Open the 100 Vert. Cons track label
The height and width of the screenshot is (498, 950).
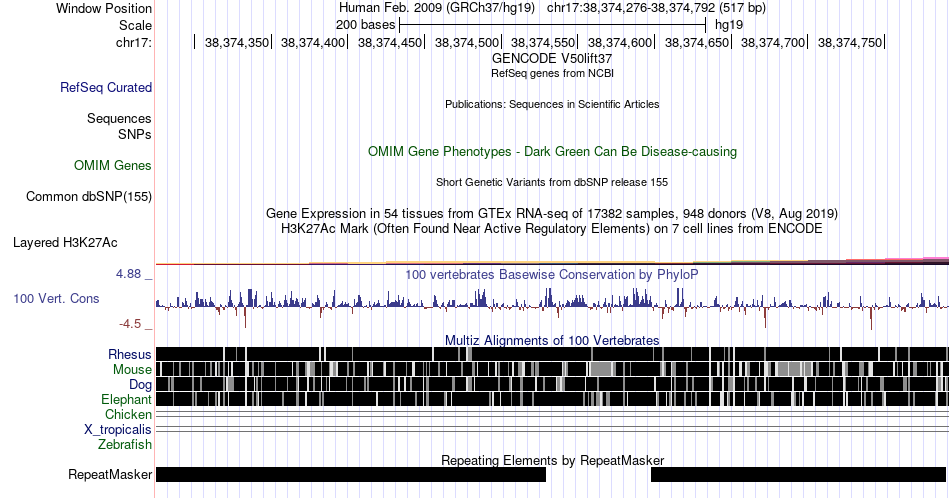coord(56,298)
